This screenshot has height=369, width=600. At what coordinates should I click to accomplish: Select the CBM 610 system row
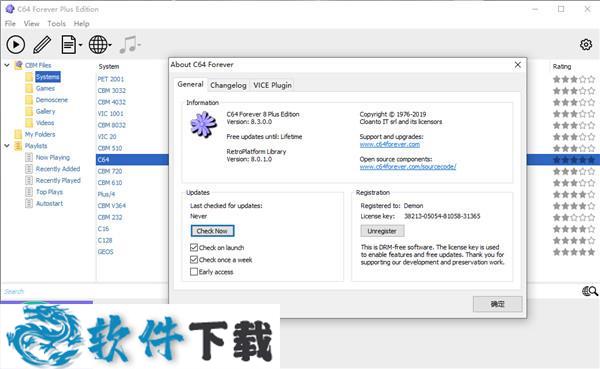[x=110, y=183]
